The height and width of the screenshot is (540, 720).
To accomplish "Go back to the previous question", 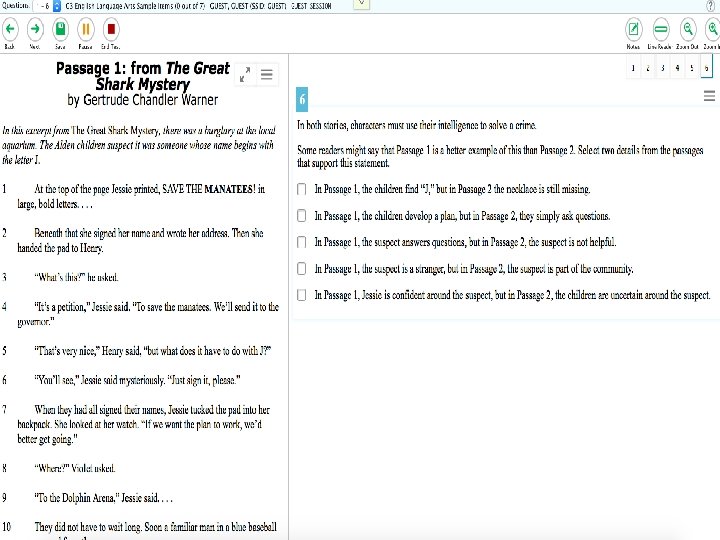I will pos(10,29).
